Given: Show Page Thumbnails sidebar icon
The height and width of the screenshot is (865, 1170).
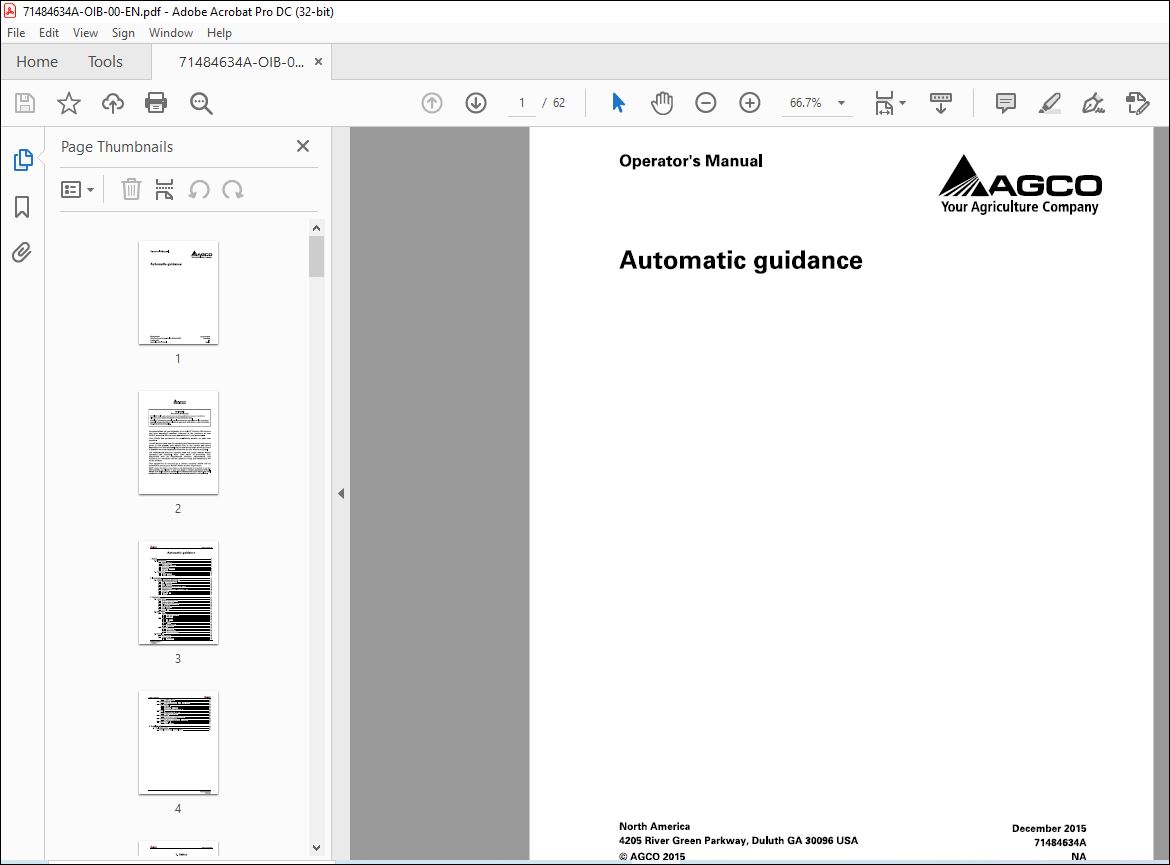Looking at the screenshot, I should pos(23,160).
